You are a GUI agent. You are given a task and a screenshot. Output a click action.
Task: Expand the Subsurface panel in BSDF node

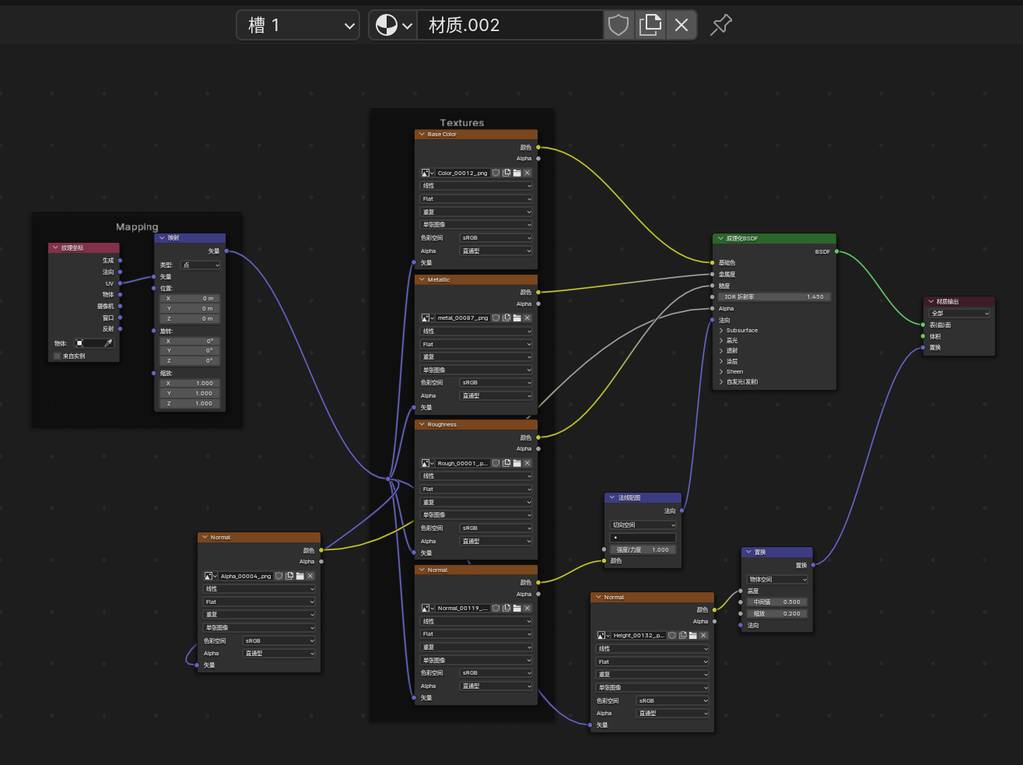click(721, 330)
